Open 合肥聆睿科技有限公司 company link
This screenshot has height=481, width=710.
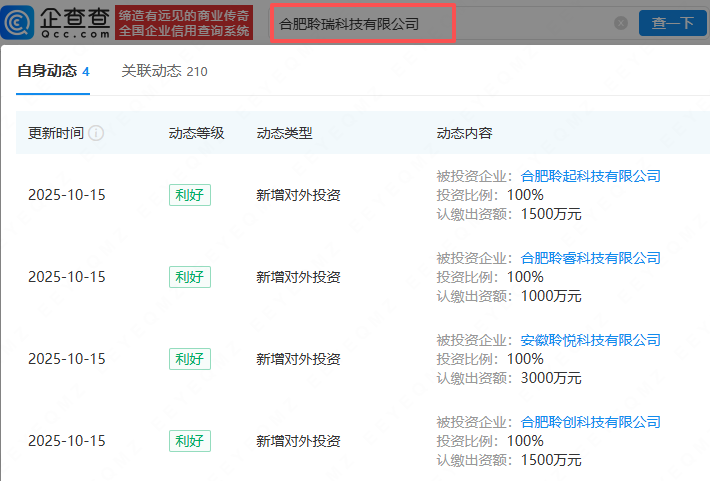click(x=591, y=258)
